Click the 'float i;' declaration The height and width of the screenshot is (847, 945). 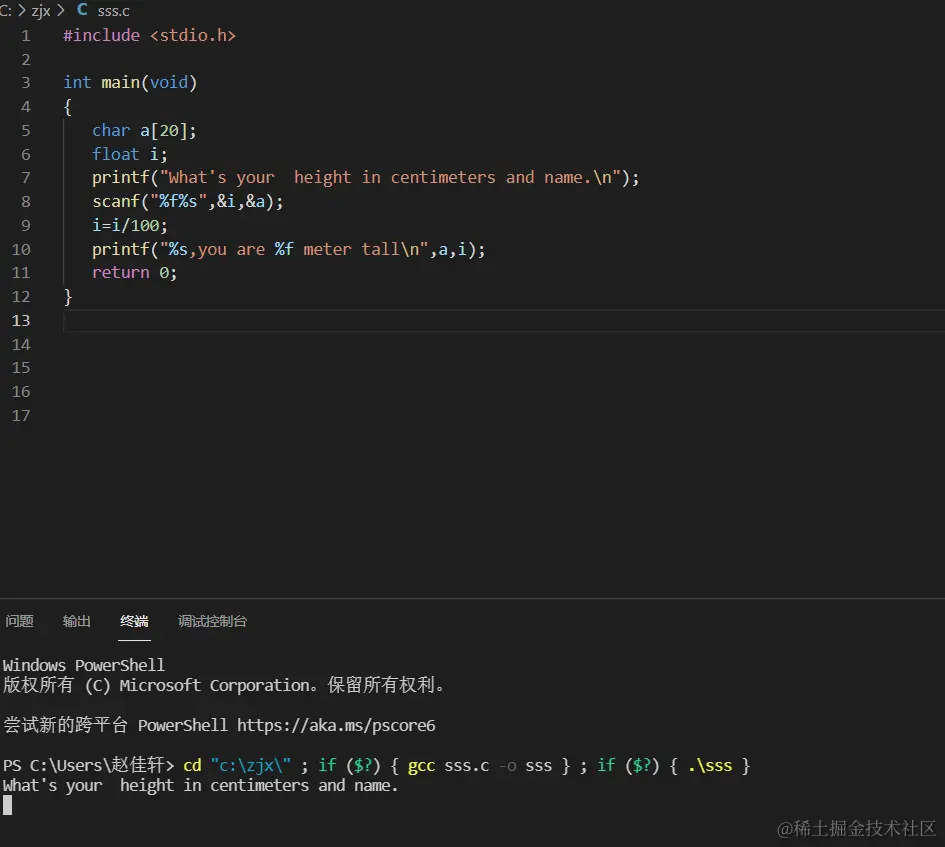coord(130,154)
